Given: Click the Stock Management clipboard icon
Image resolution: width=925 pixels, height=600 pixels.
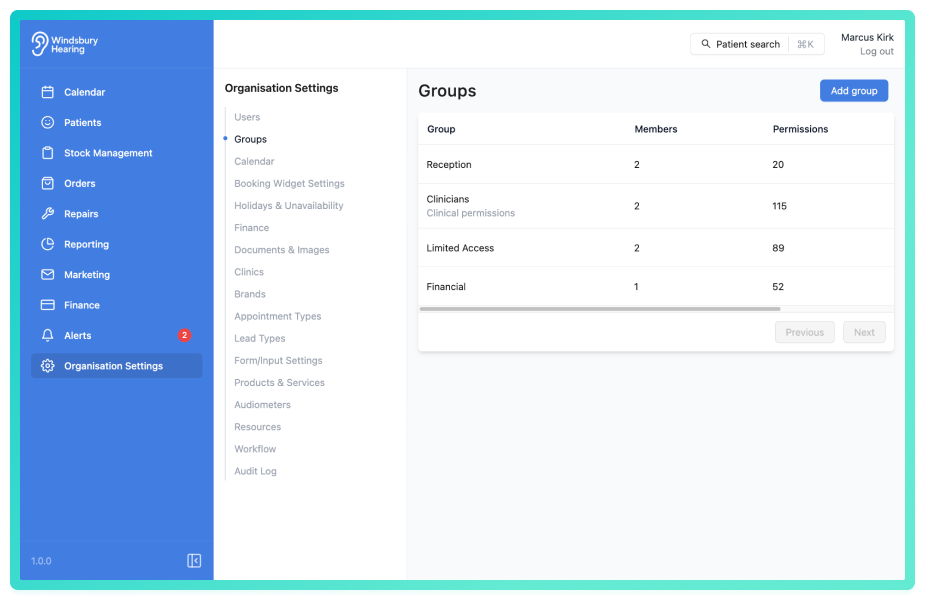Looking at the screenshot, I should (x=48, y=153).
